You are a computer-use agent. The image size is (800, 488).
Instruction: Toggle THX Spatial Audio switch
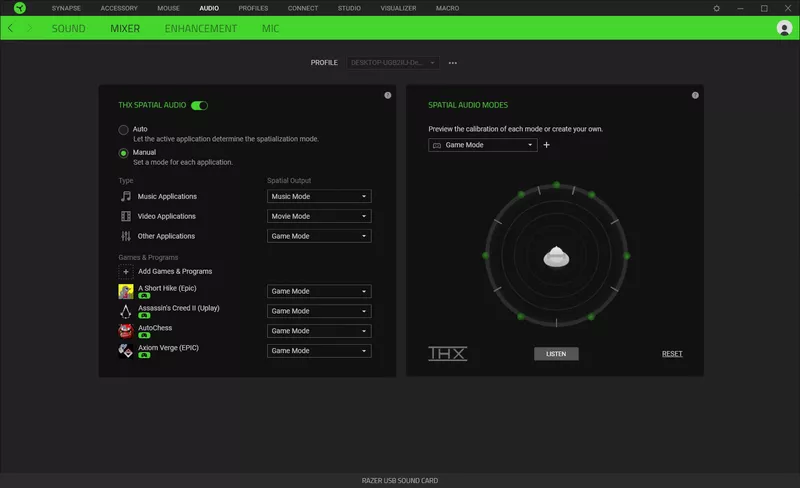click(199, 105)
